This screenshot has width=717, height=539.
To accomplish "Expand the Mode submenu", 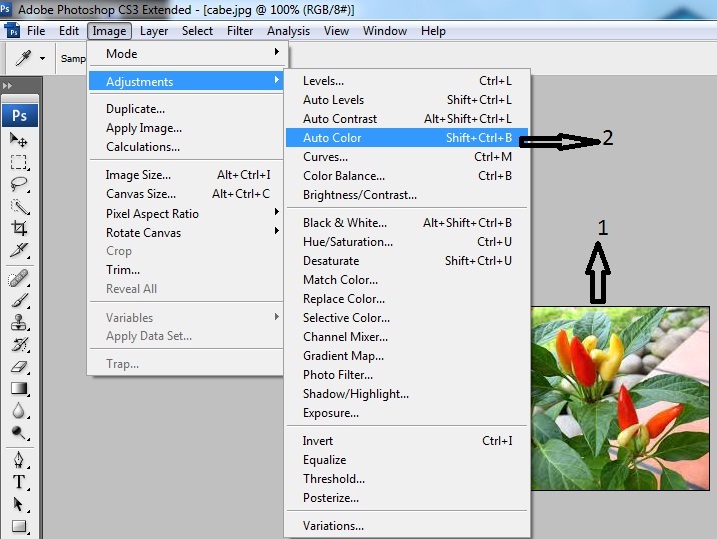I will [188, 53].
